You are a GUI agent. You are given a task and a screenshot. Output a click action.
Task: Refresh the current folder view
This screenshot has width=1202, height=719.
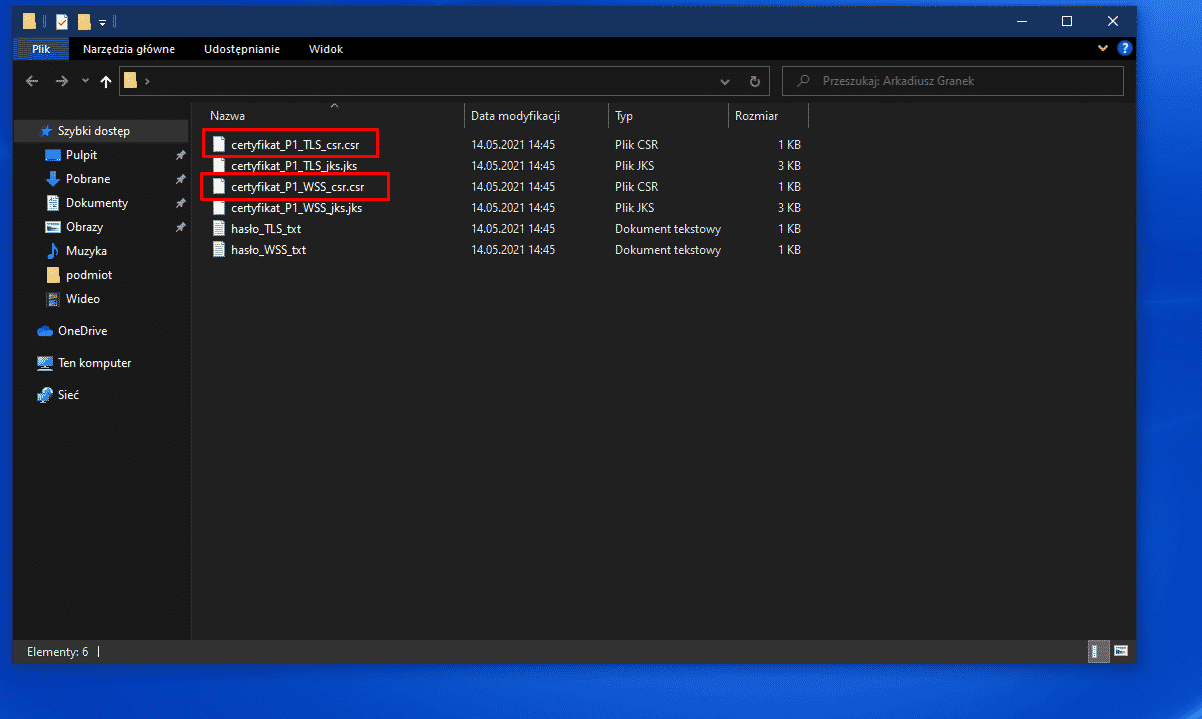755,81
